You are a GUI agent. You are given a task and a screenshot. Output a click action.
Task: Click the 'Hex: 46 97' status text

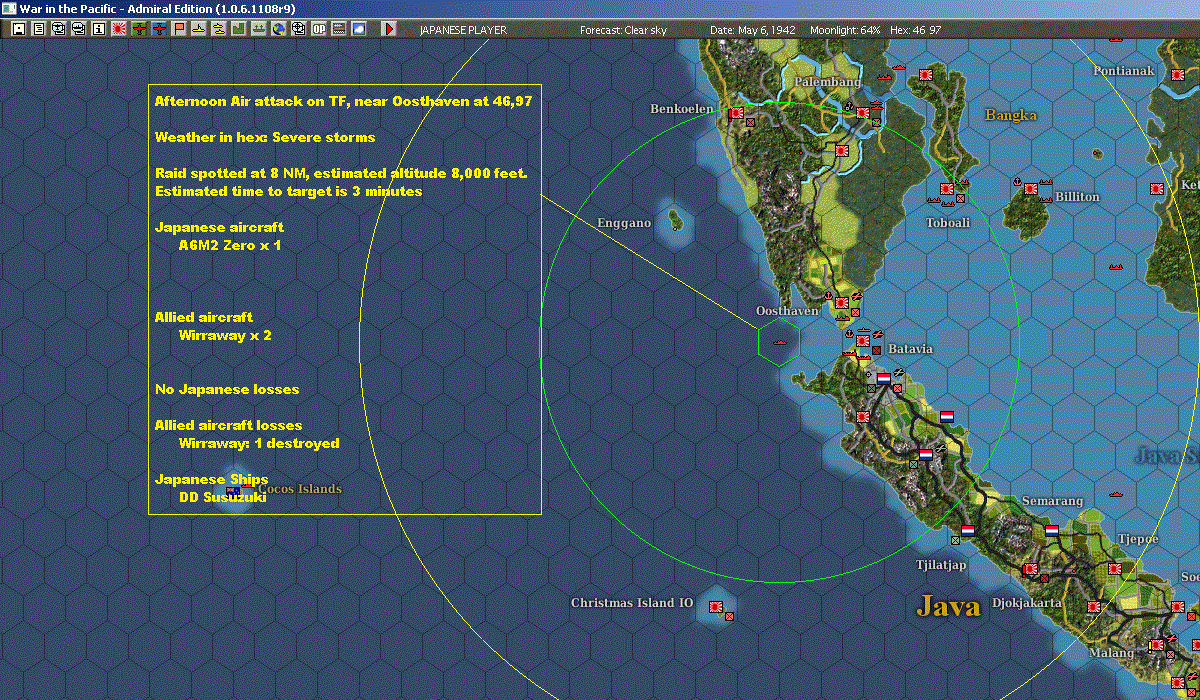915,30
